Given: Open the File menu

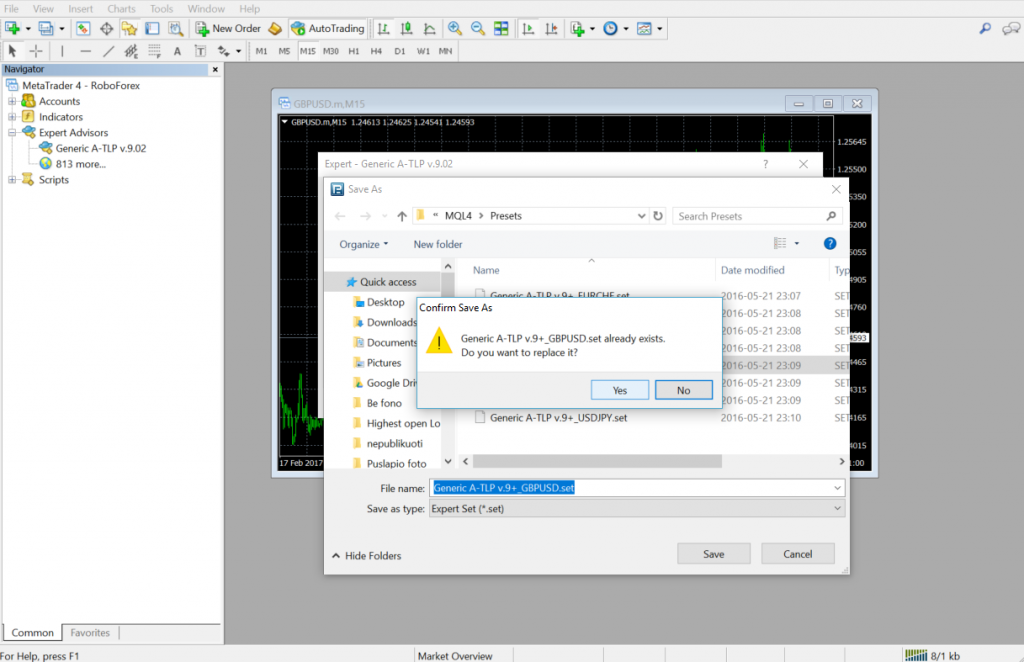Looking at the screenshot, I should click(x=11, y=8).
